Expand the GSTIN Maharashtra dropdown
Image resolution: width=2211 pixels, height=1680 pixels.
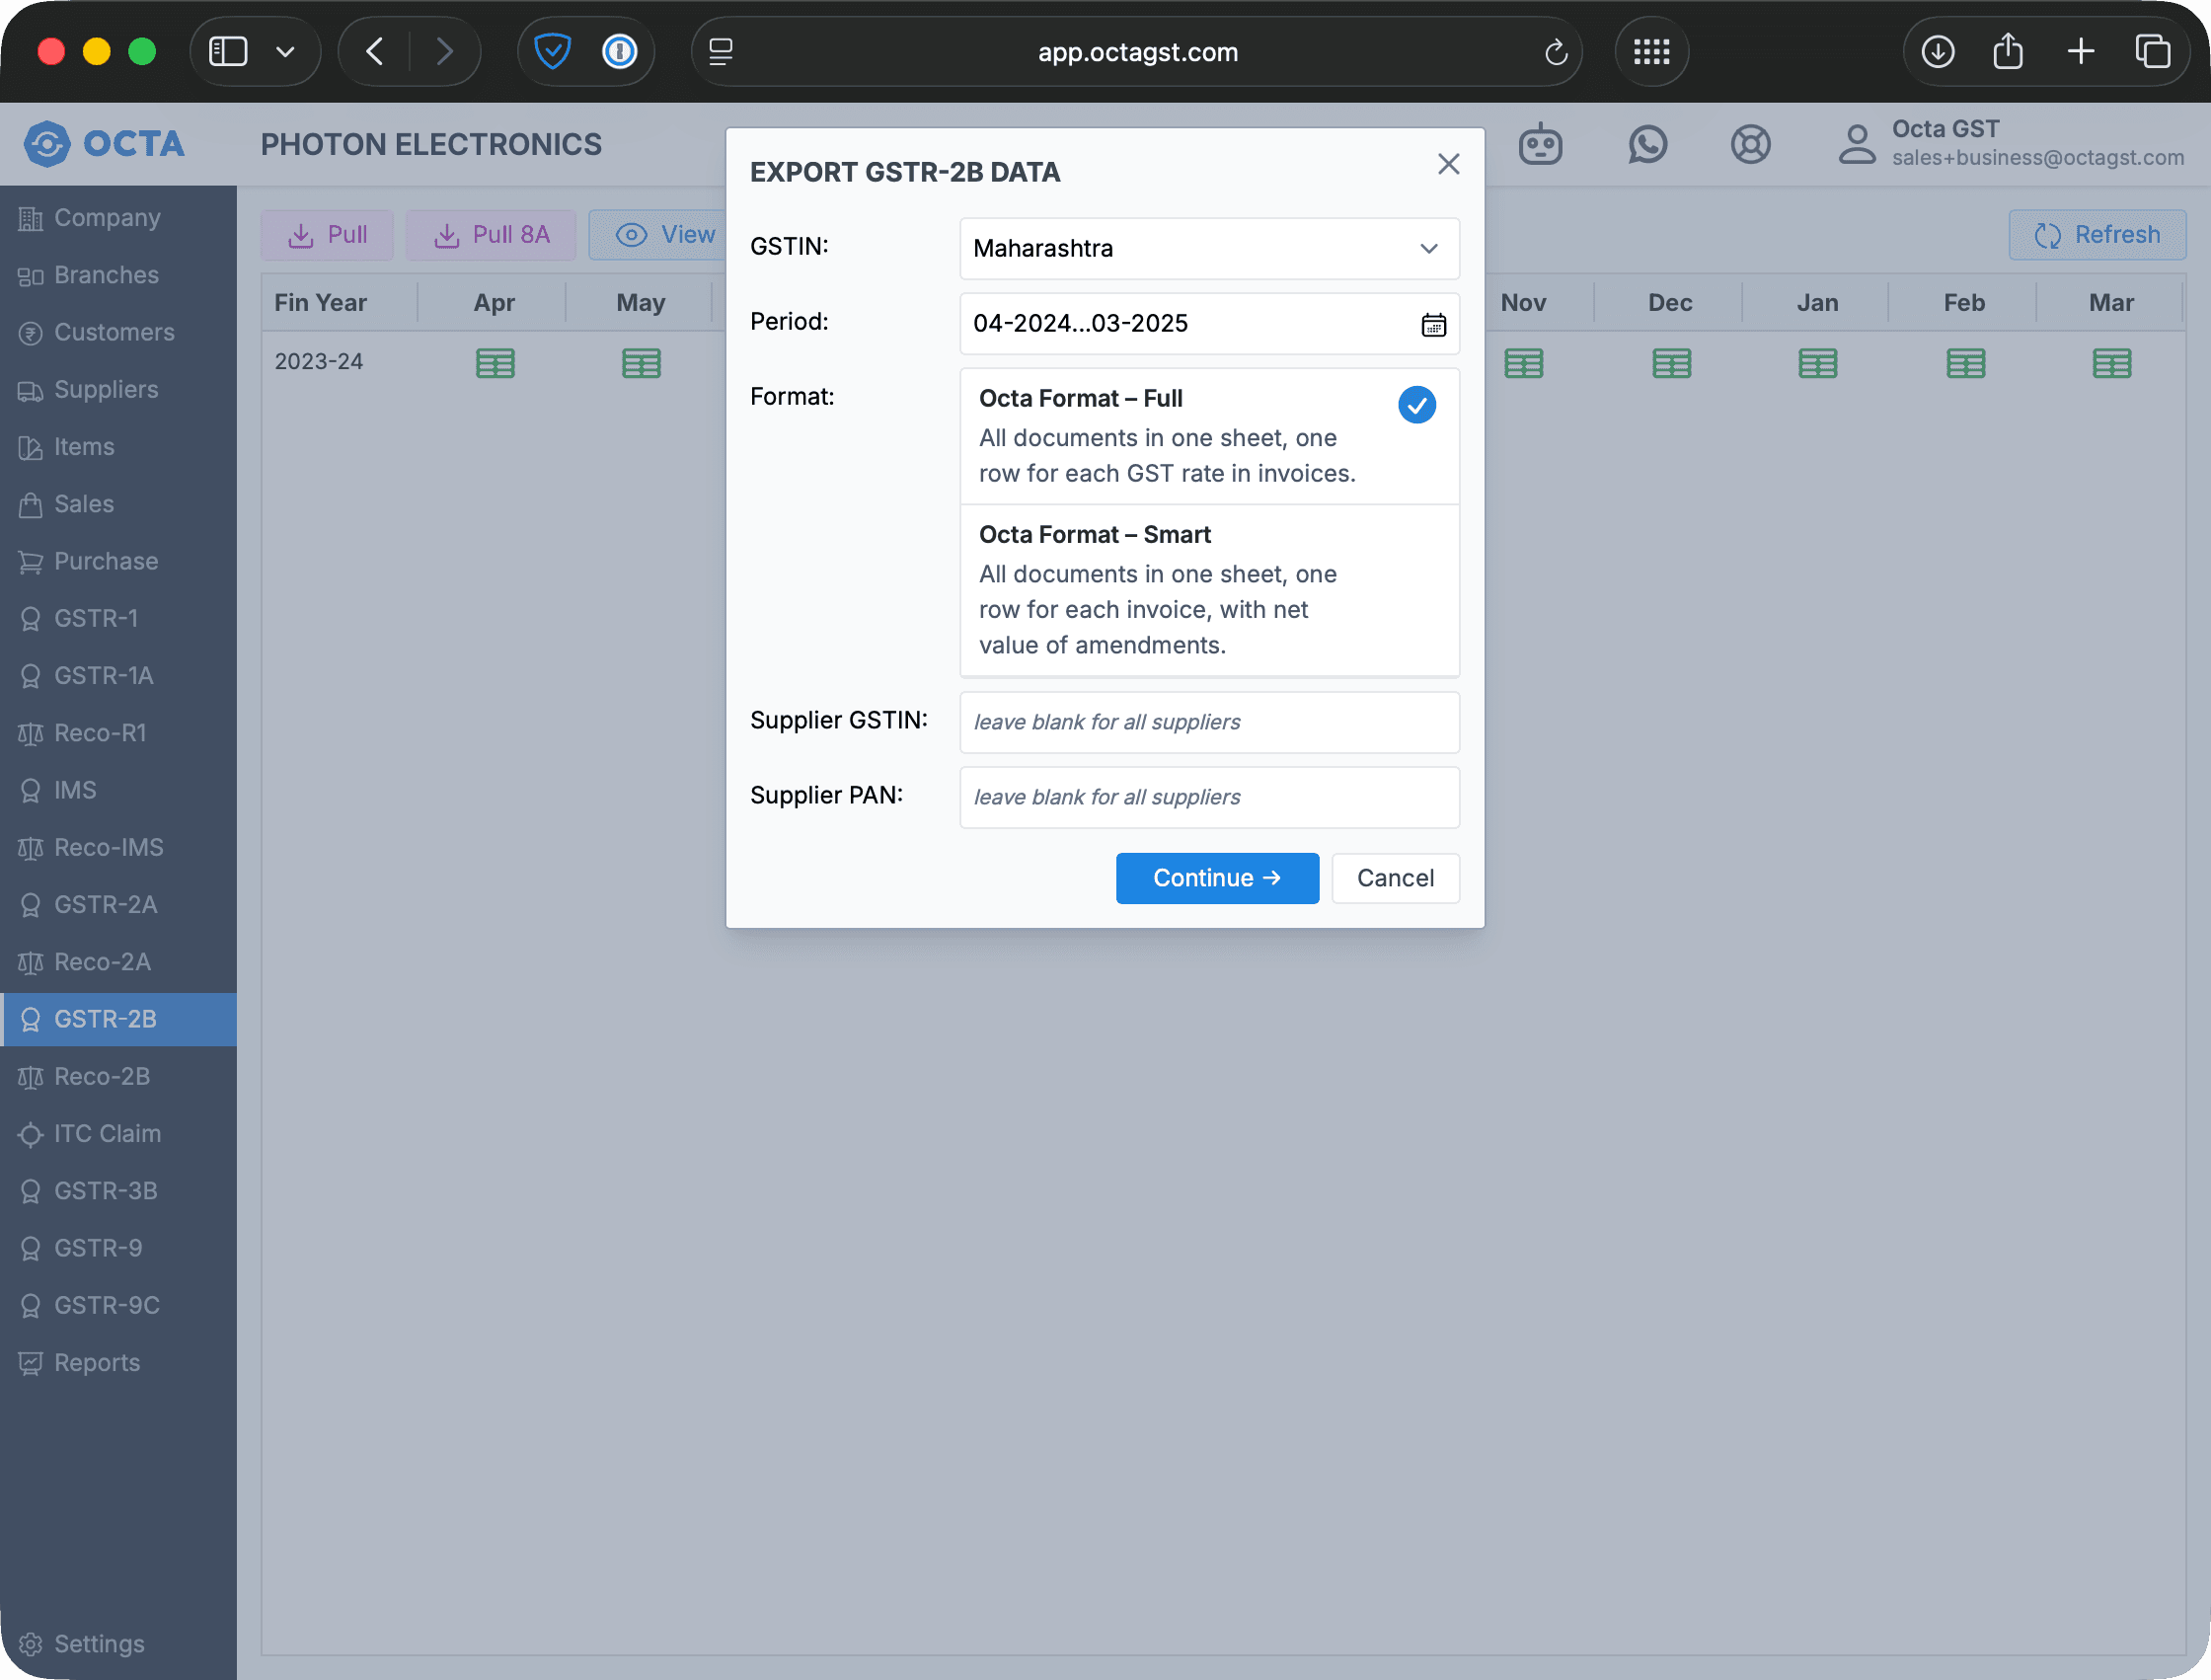(1208, 248)
